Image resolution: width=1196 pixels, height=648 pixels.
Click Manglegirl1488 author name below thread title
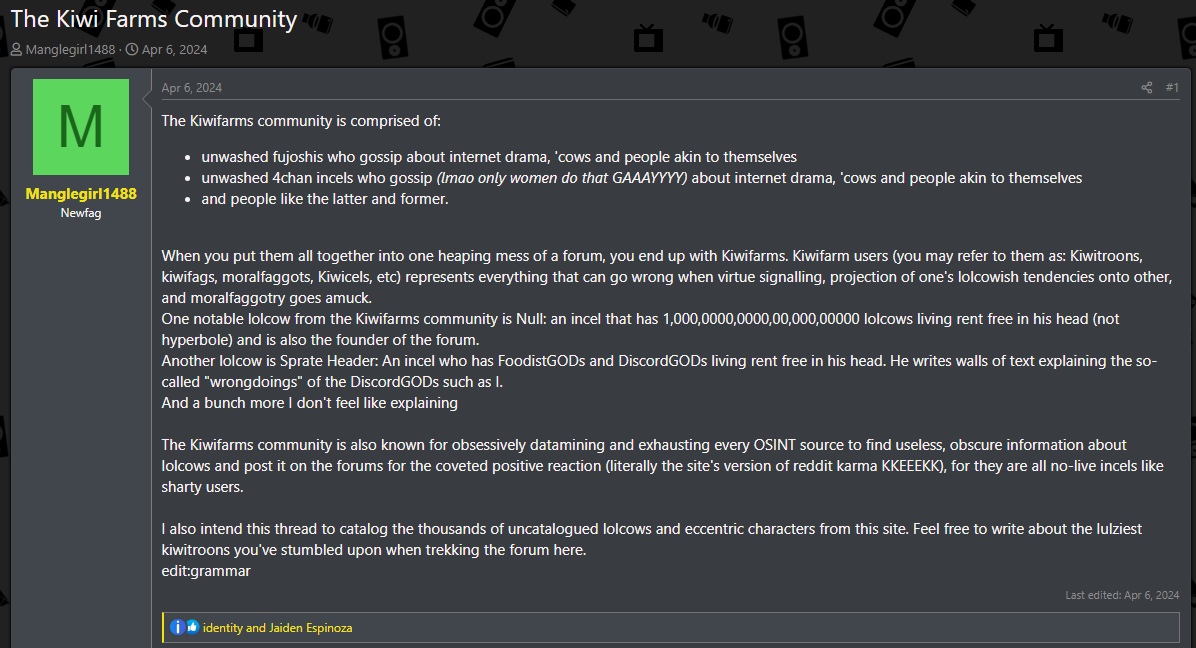(x=70, y=50)
